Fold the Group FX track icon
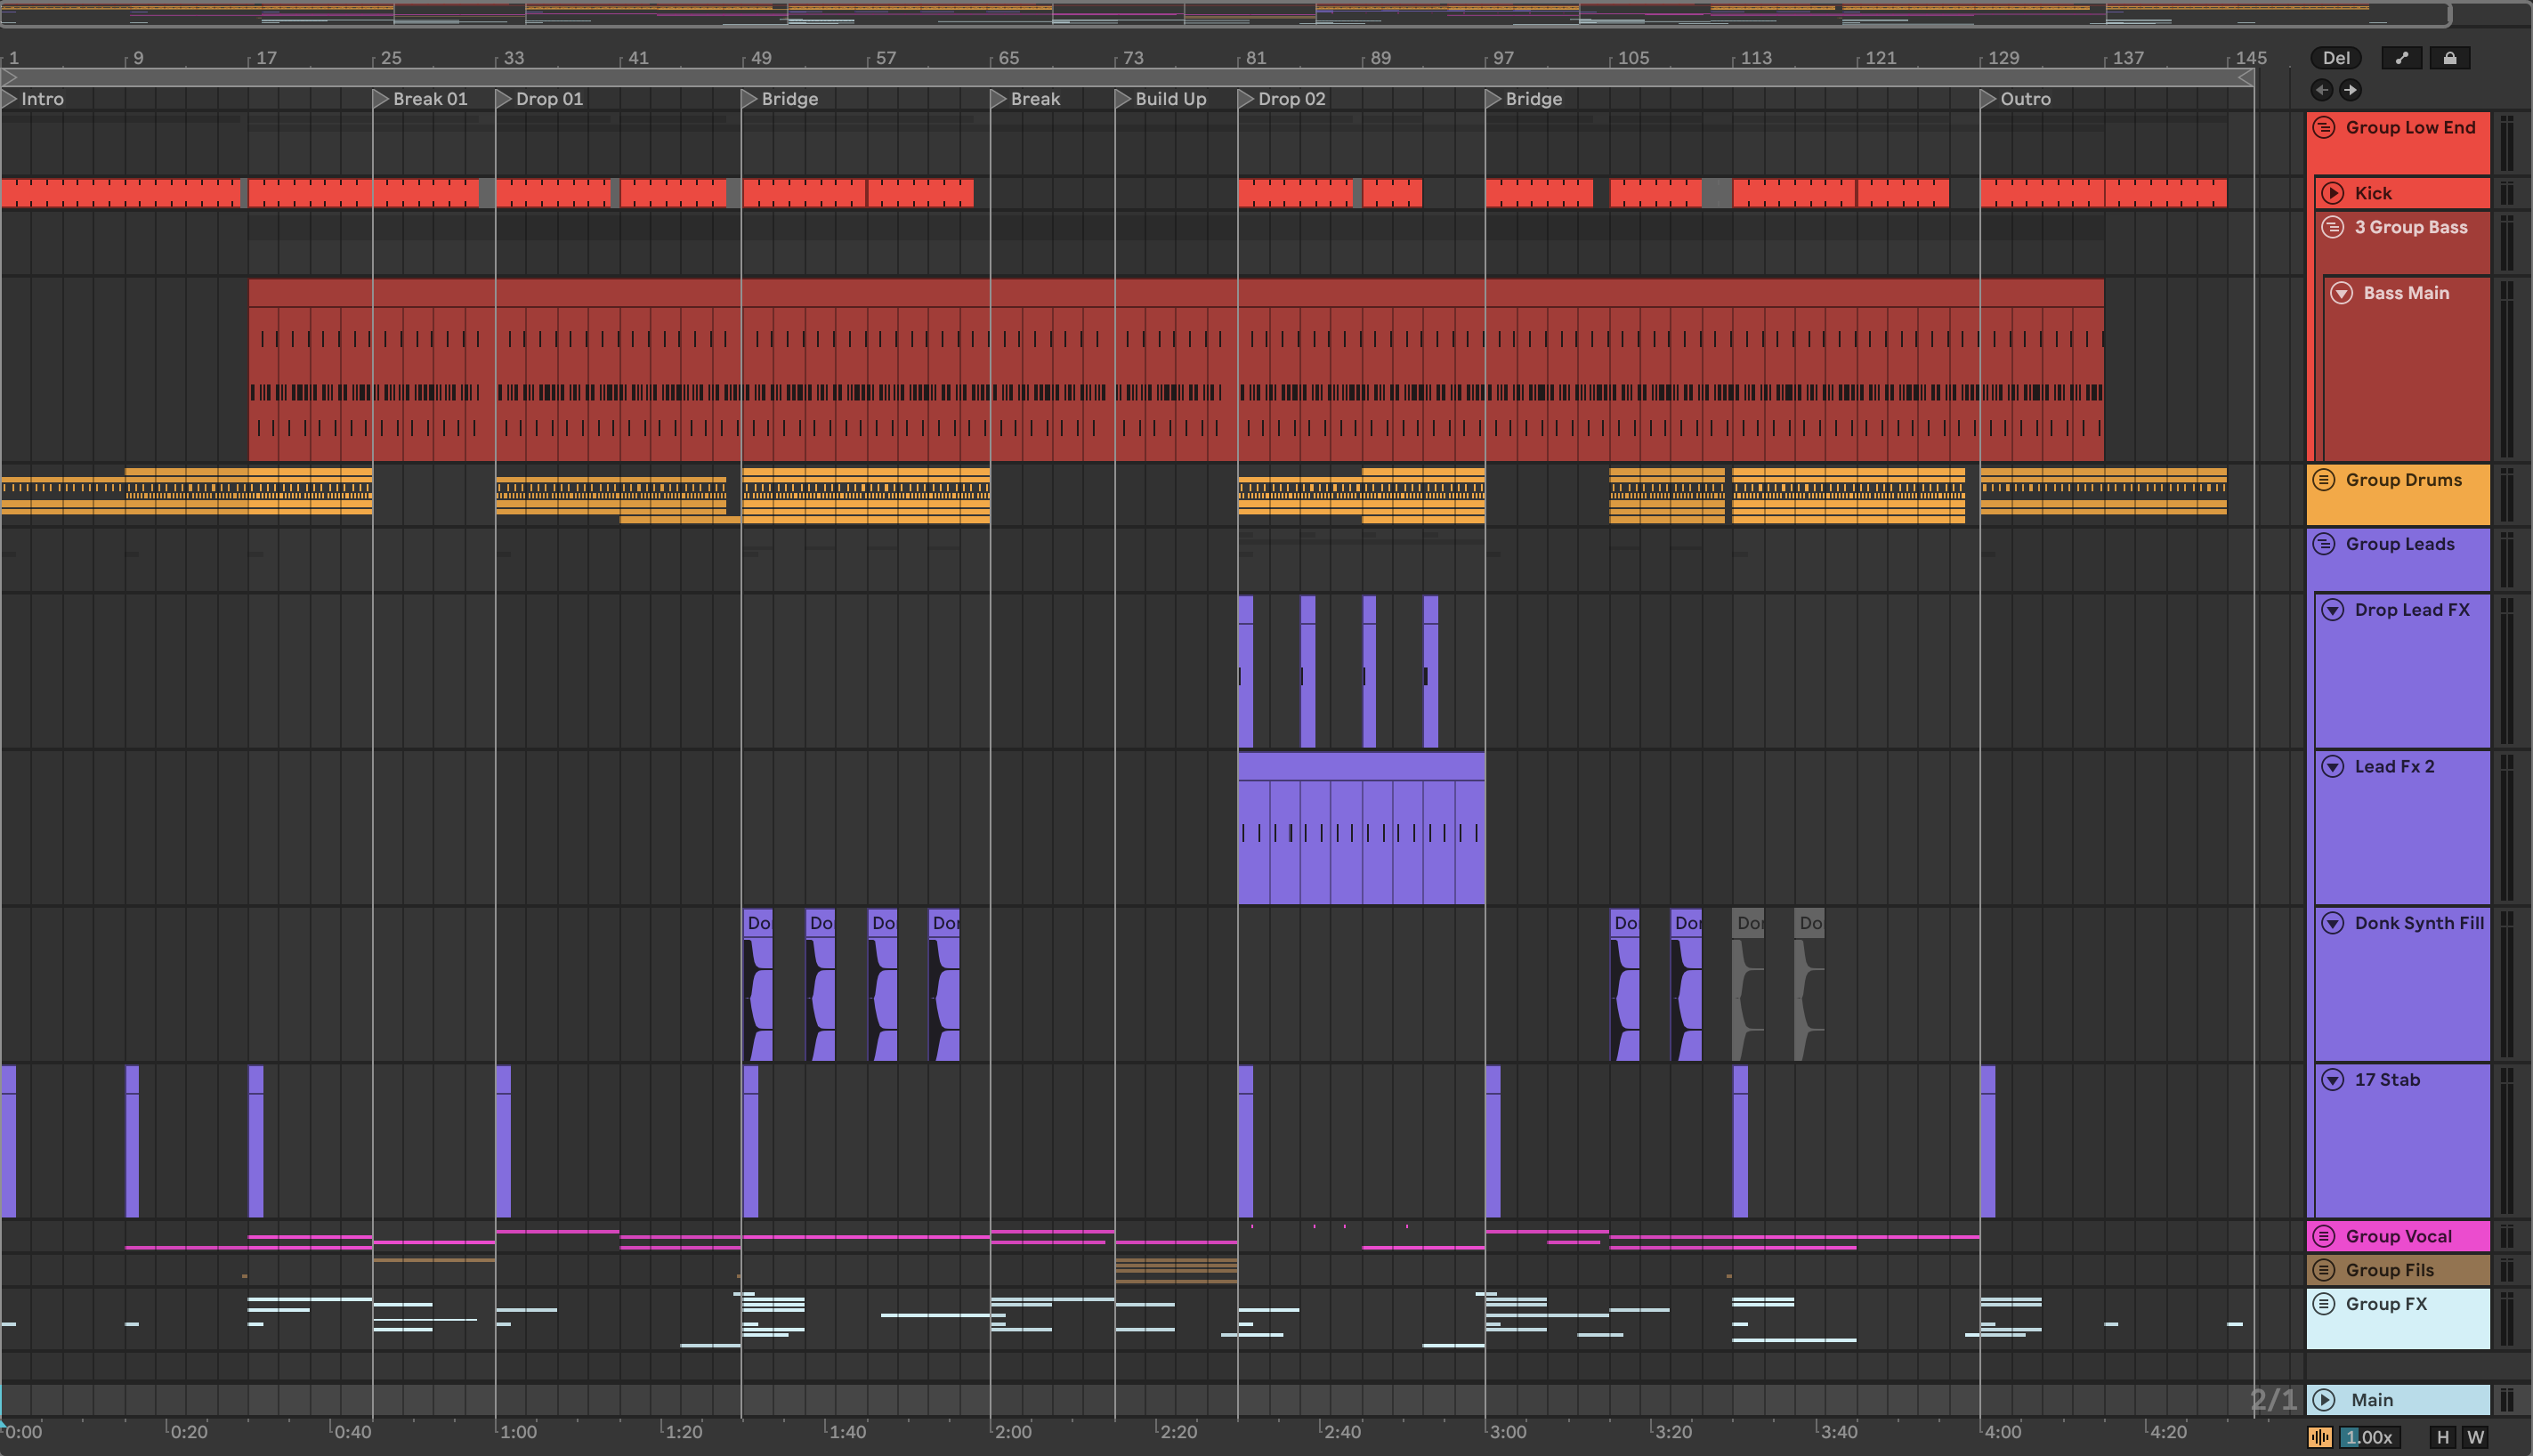The height and width of the screenshot is (1456, 2533). (x=2324, y=1304)
